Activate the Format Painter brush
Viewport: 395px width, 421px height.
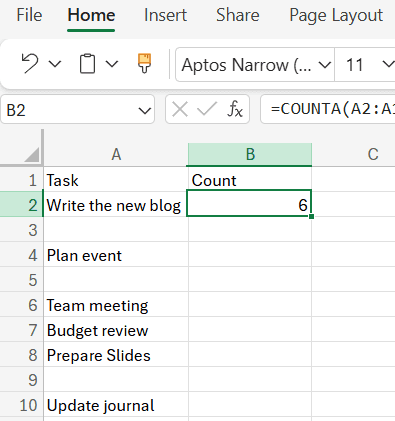coord(144,63)
